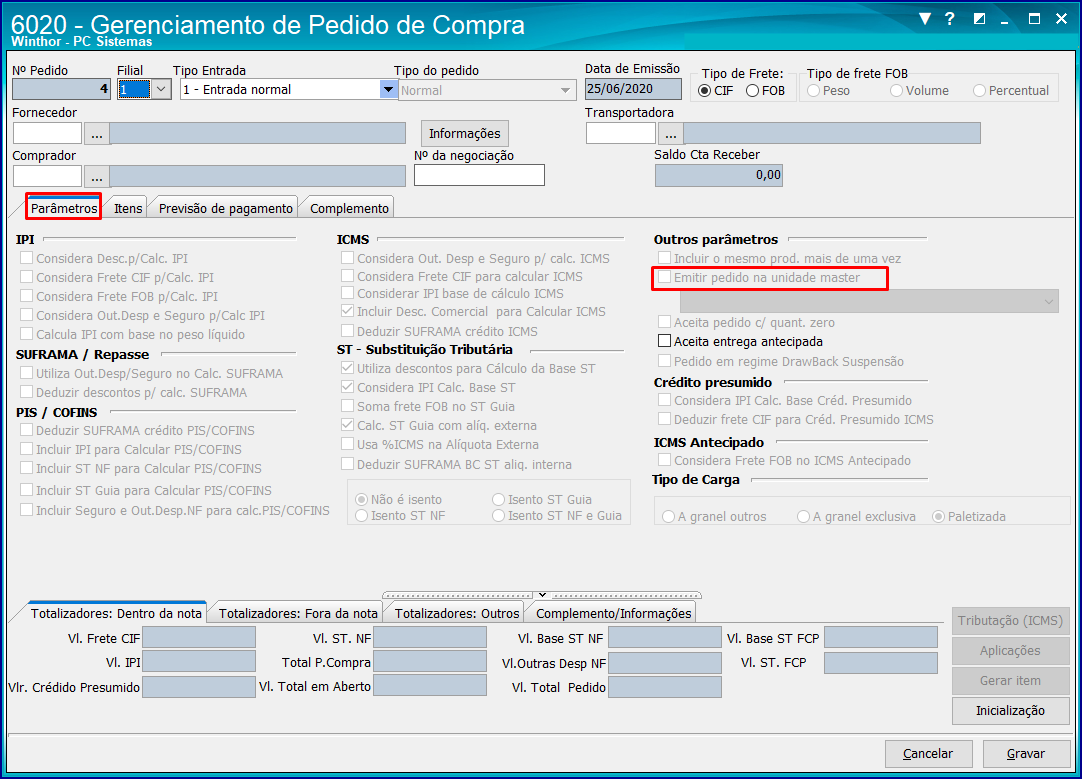Viewport: 1082px width, 779px height.
Task: Toggle Emitir pedido na unidade master
Action: point(665,277)
